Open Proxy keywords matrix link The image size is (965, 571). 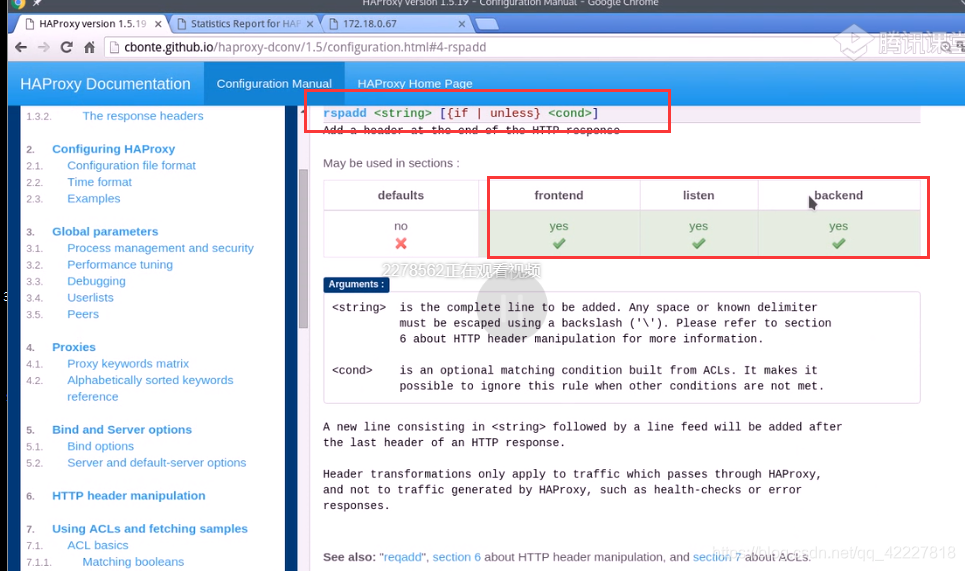[x=128, y=364]
